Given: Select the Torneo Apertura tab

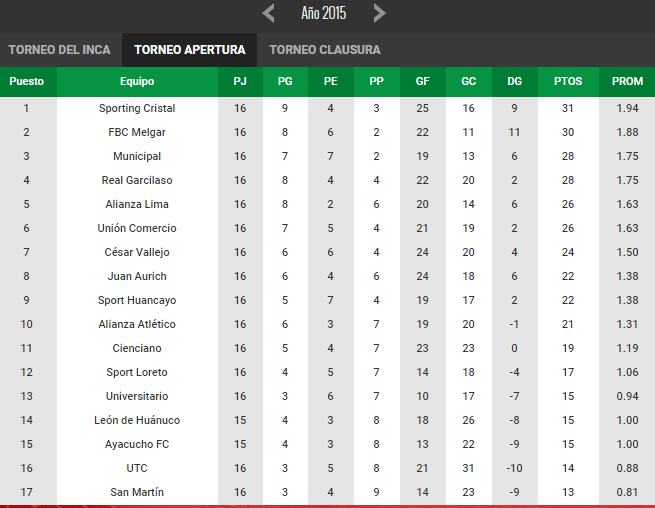Looking at the screenshot, I should point(190,50).
